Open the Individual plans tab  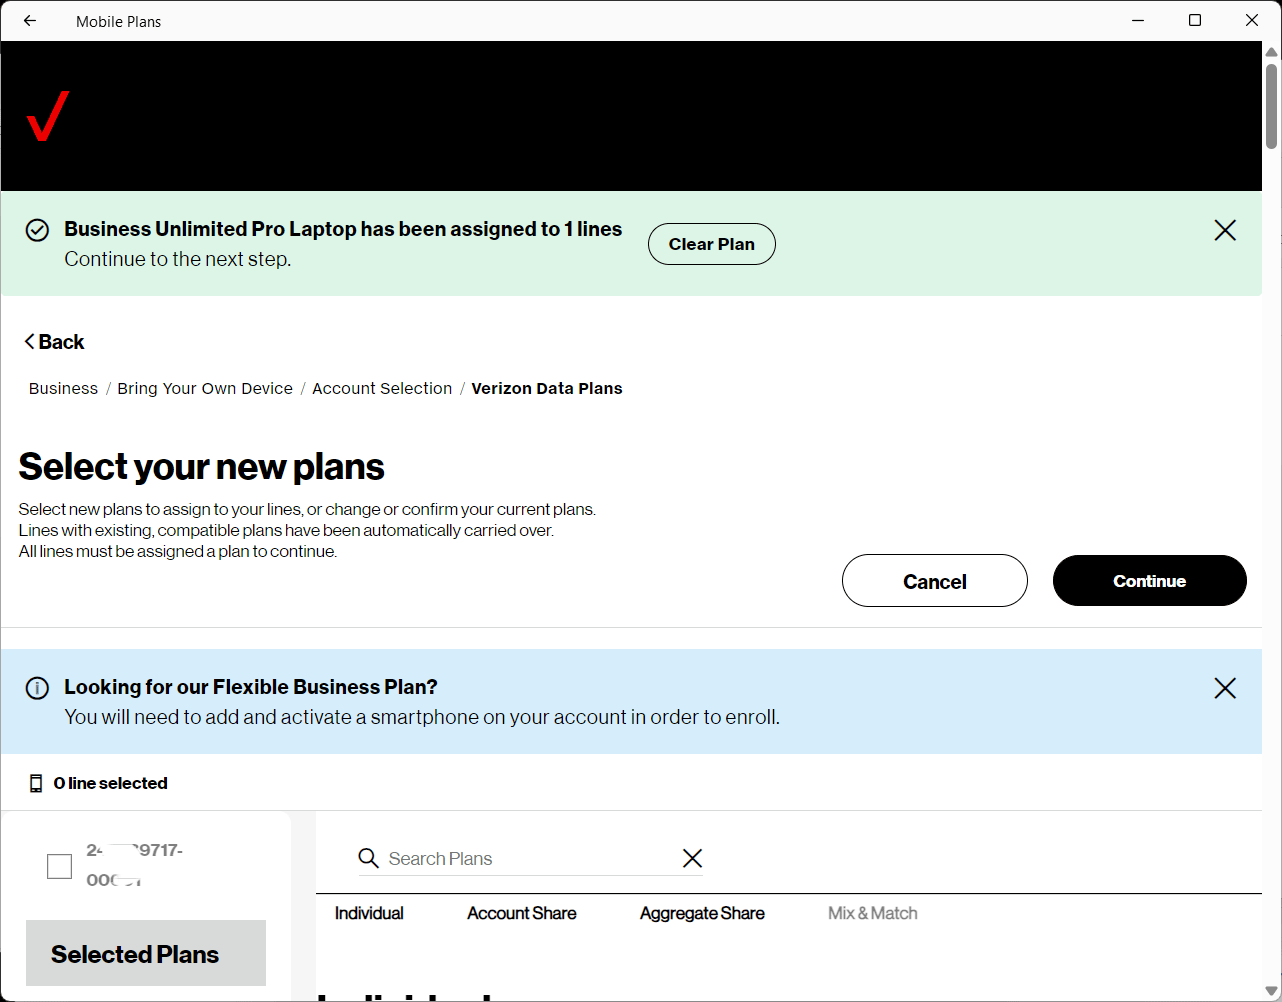point(369,913)
